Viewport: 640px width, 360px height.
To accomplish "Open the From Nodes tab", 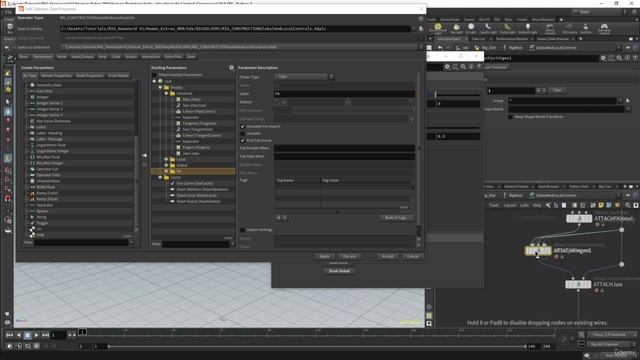I will click(119, 76).
